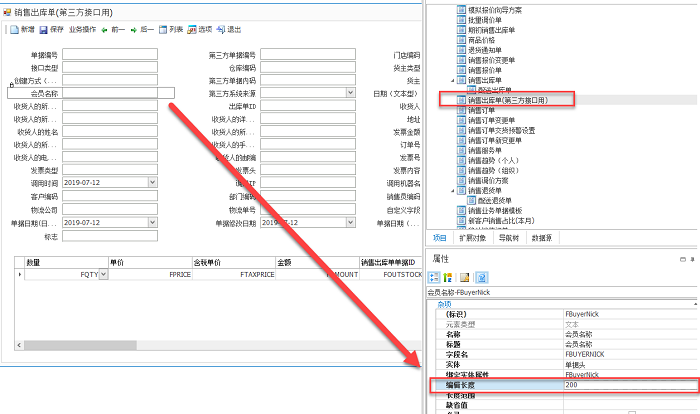Click the 保存 (Save) toolbar icon
700x414 pixels.
[45, 30]
